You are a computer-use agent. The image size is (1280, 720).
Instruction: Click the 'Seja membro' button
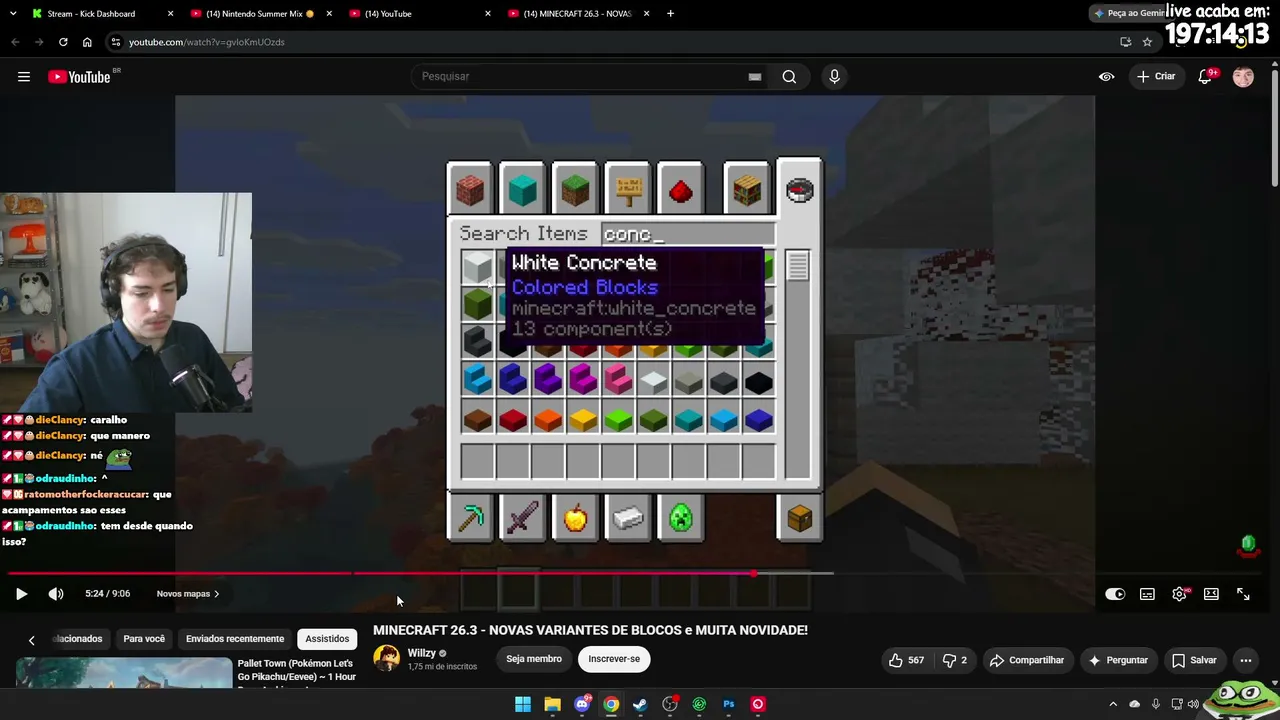pos(534,659)
